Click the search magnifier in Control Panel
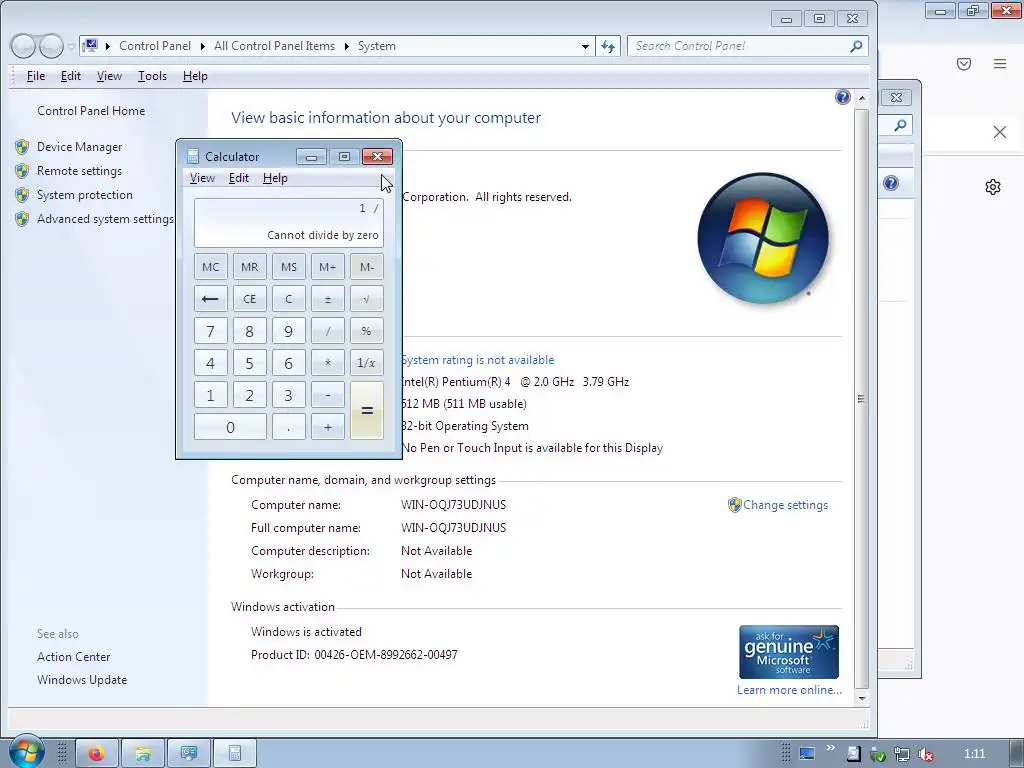The width and height of the screenshot is (1024, 768). pyautogui.click(x=856, y=46)
